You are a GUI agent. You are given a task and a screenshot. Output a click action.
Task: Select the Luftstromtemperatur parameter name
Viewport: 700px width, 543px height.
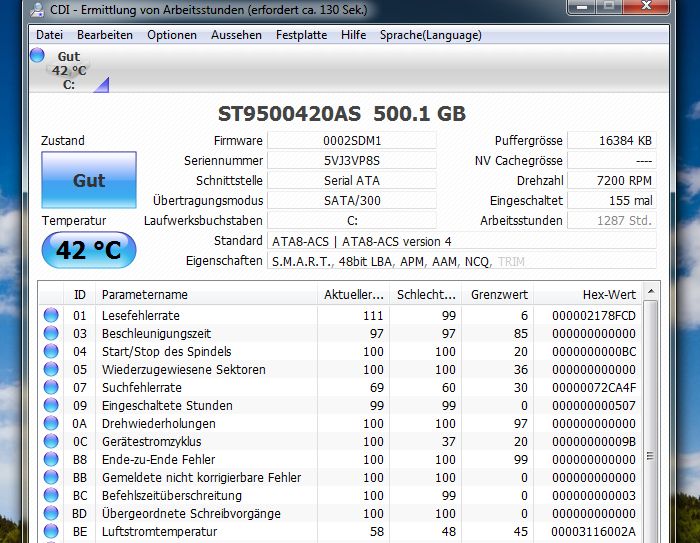click(x=159, y=531)
